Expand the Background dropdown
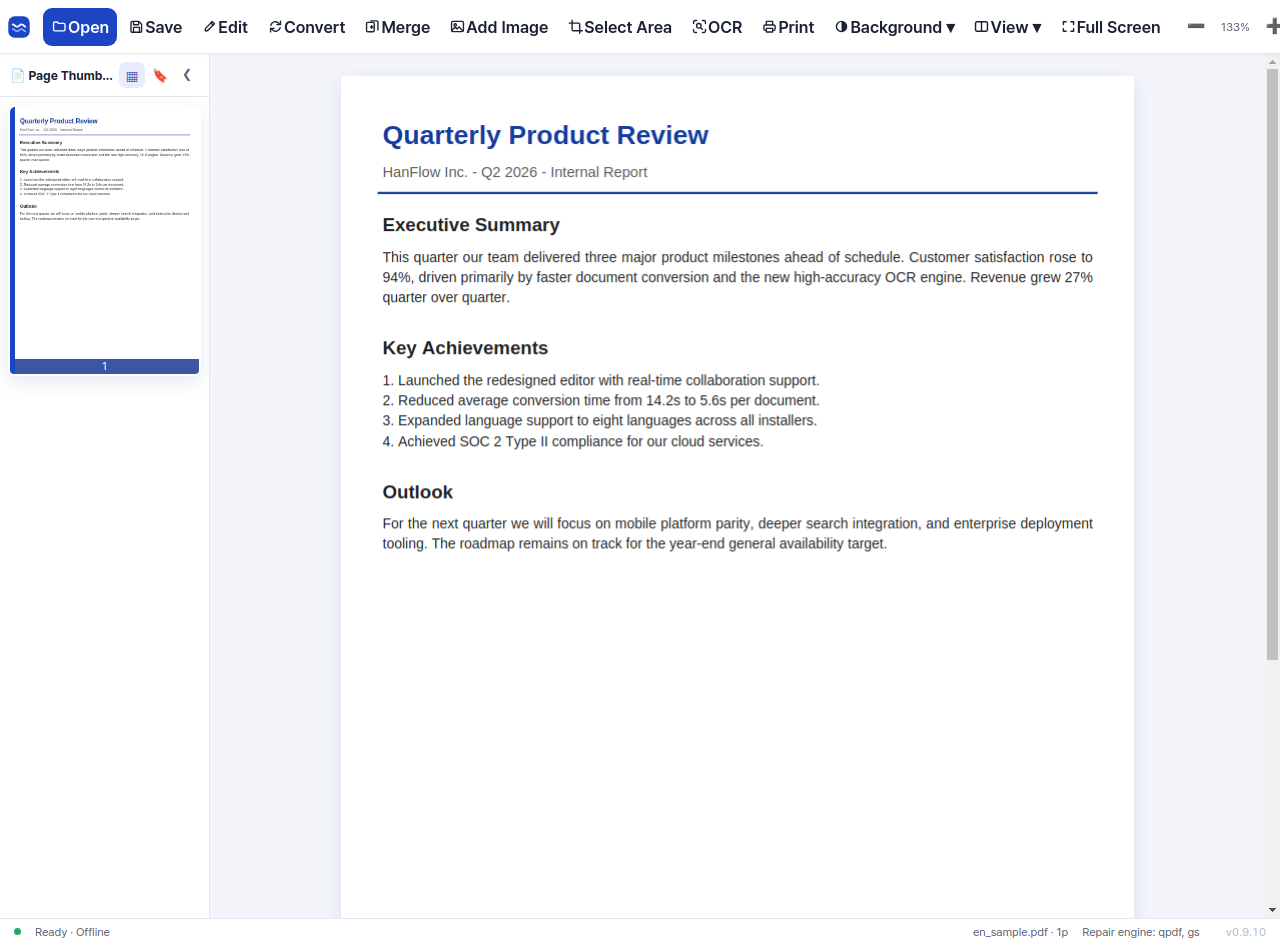1280x944 pixels. tap(895, 27)
